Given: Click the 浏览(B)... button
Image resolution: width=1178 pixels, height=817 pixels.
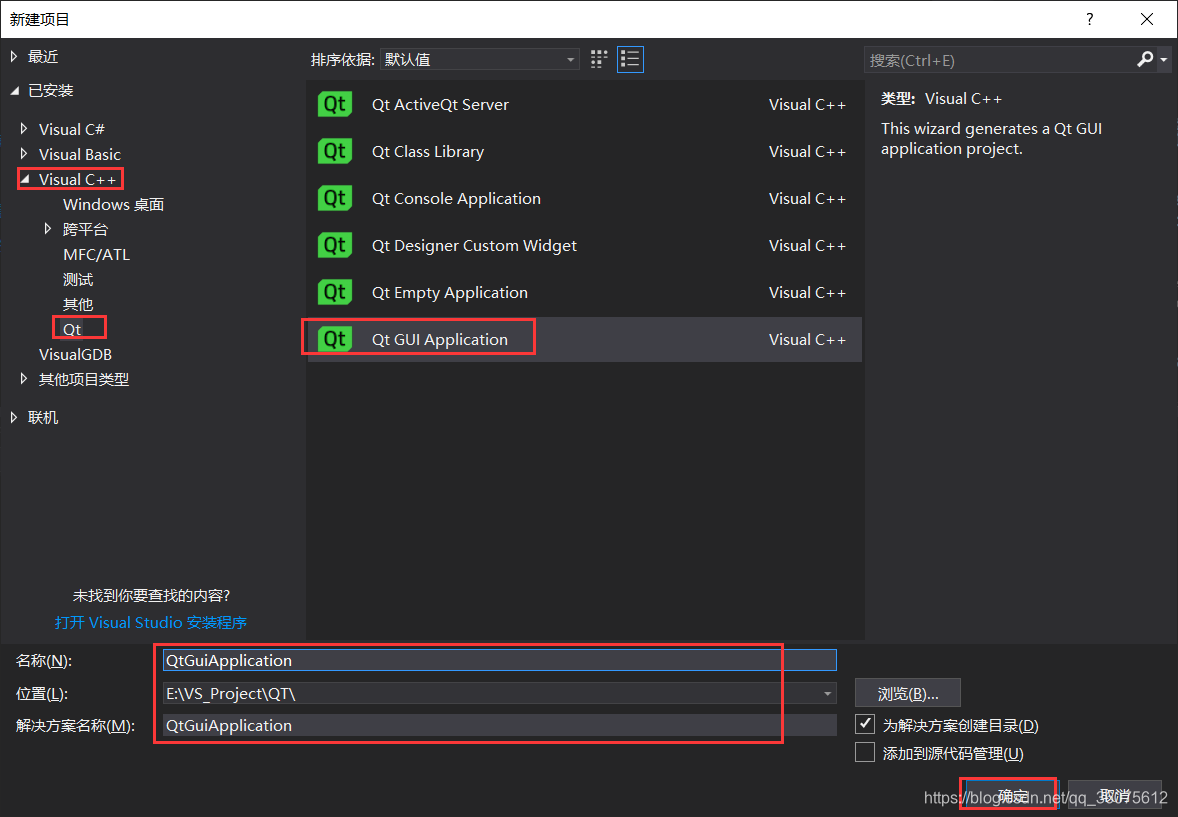Looking at the screenshot, I should [x=908, y=693].
